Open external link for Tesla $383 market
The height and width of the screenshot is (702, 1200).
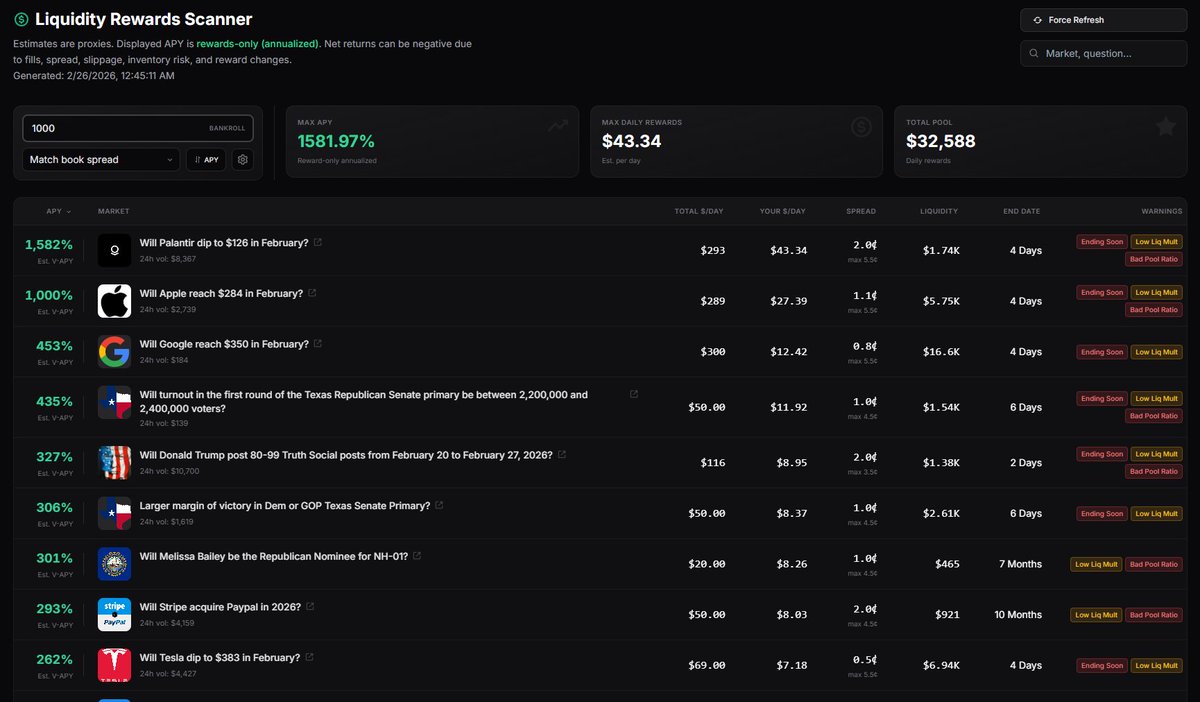tap(309, 657)
